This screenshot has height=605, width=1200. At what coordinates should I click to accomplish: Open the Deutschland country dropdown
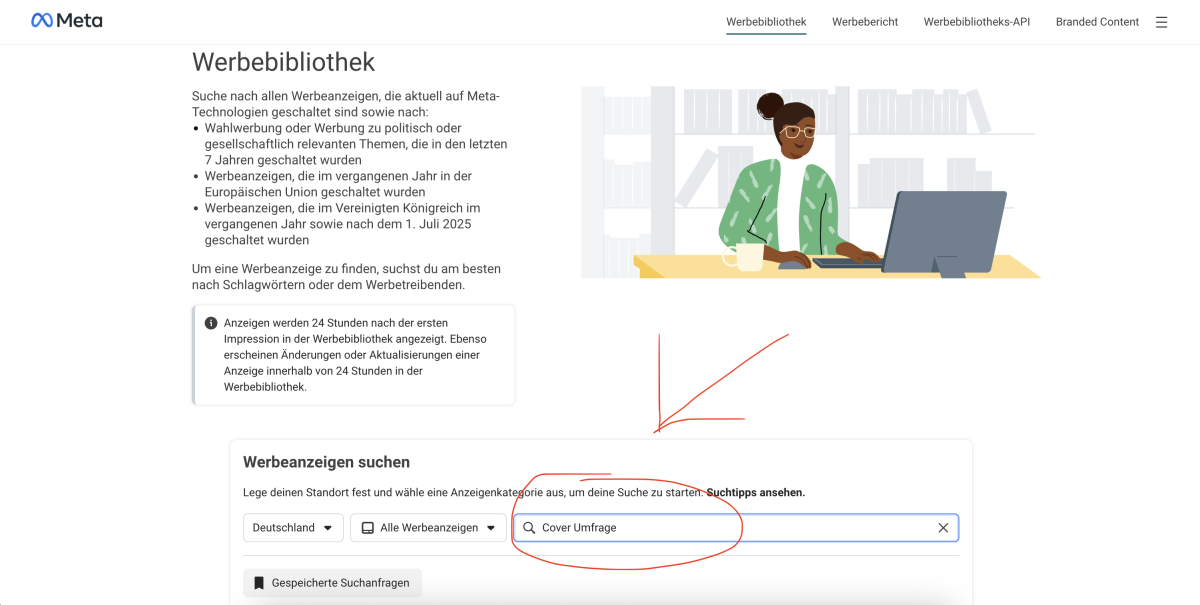coord(293,528)
